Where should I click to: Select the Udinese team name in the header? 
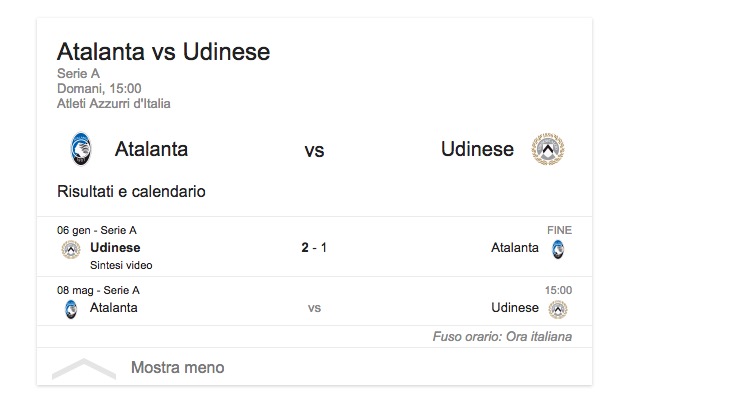477,150
